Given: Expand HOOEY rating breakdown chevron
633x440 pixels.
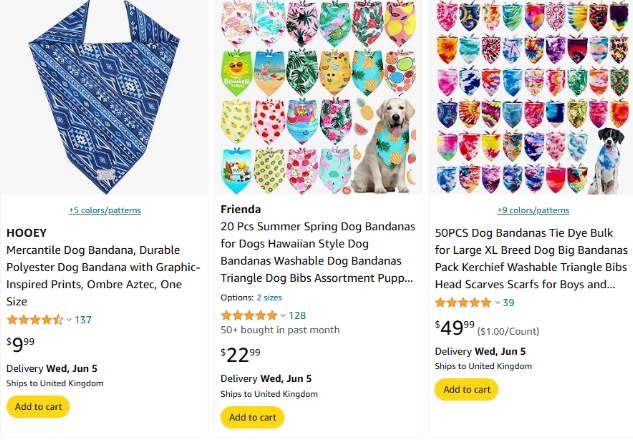Looking at the screenshot, I should 69,320.
